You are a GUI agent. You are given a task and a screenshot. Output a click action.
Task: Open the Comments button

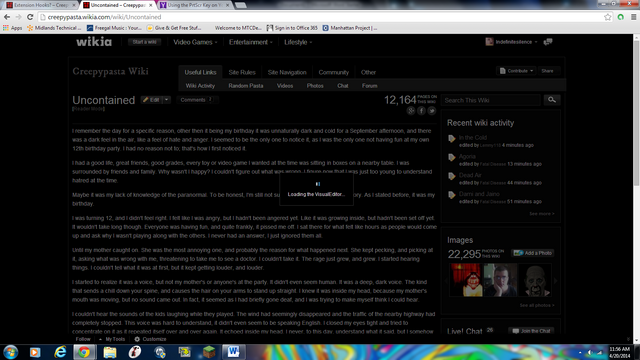(197, 100)
